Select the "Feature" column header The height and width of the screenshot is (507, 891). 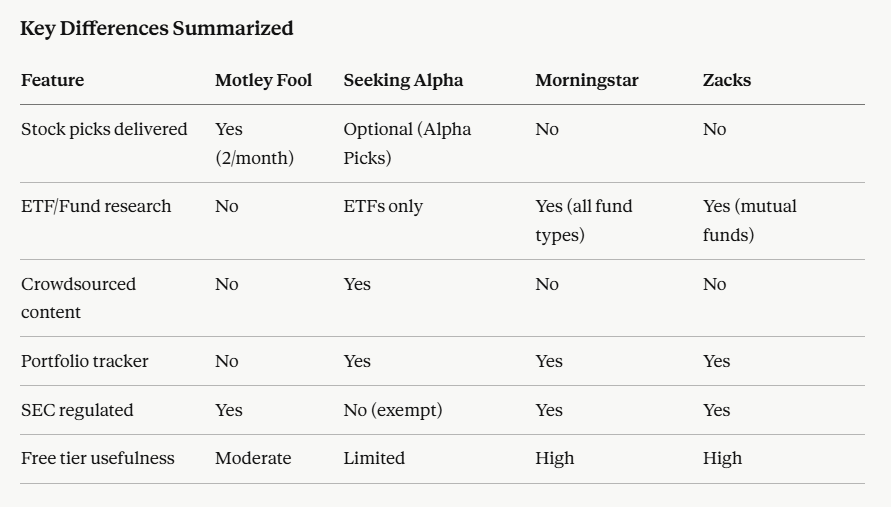click(x=53, y=80)
